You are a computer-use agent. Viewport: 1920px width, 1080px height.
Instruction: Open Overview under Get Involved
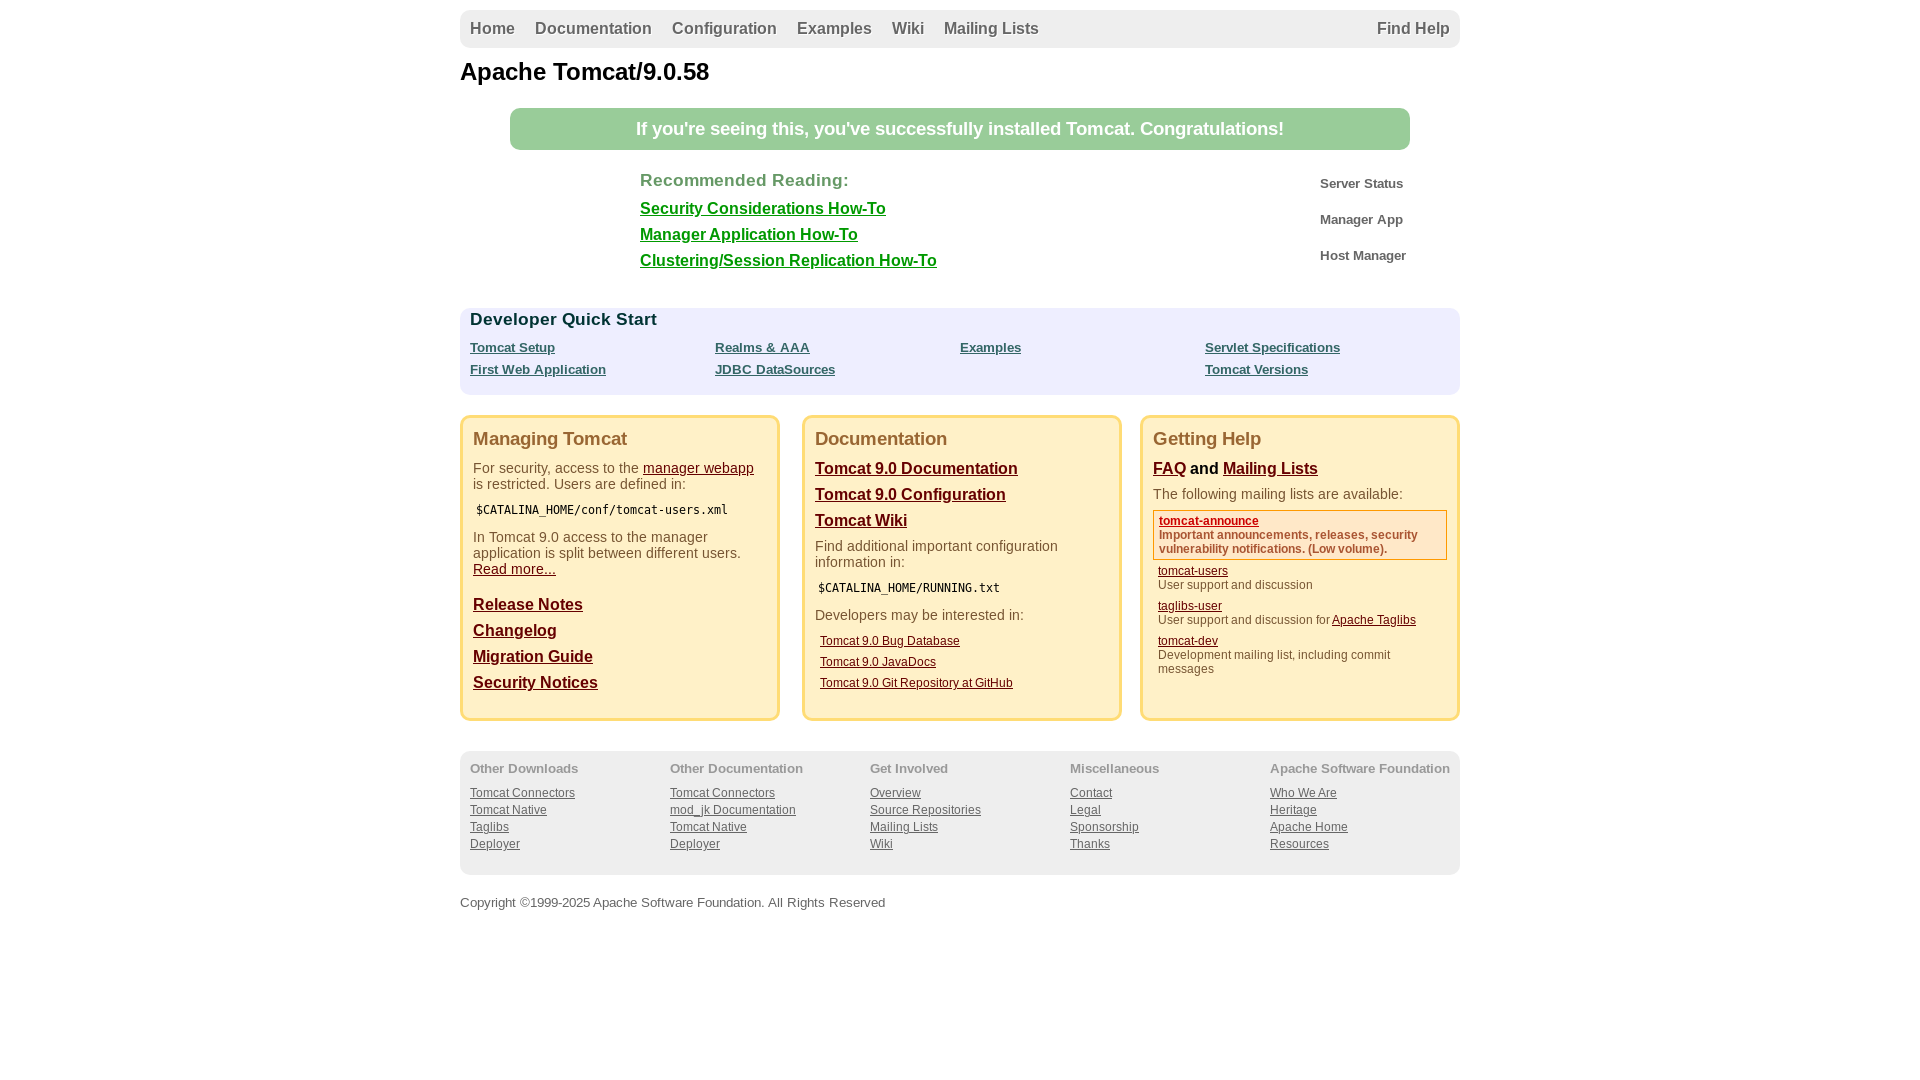pos(895,793)
